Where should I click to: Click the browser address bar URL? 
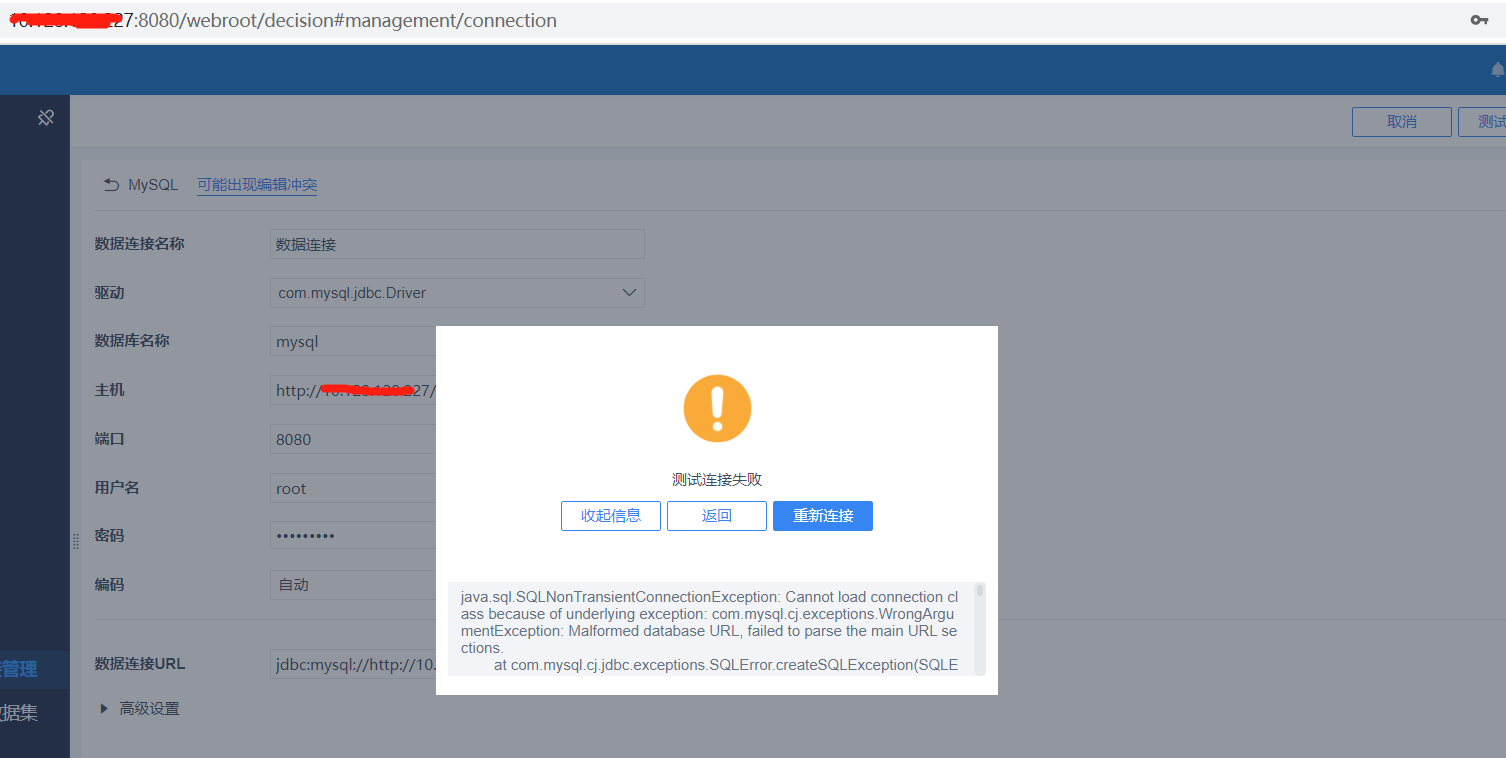tap(283, 20)
